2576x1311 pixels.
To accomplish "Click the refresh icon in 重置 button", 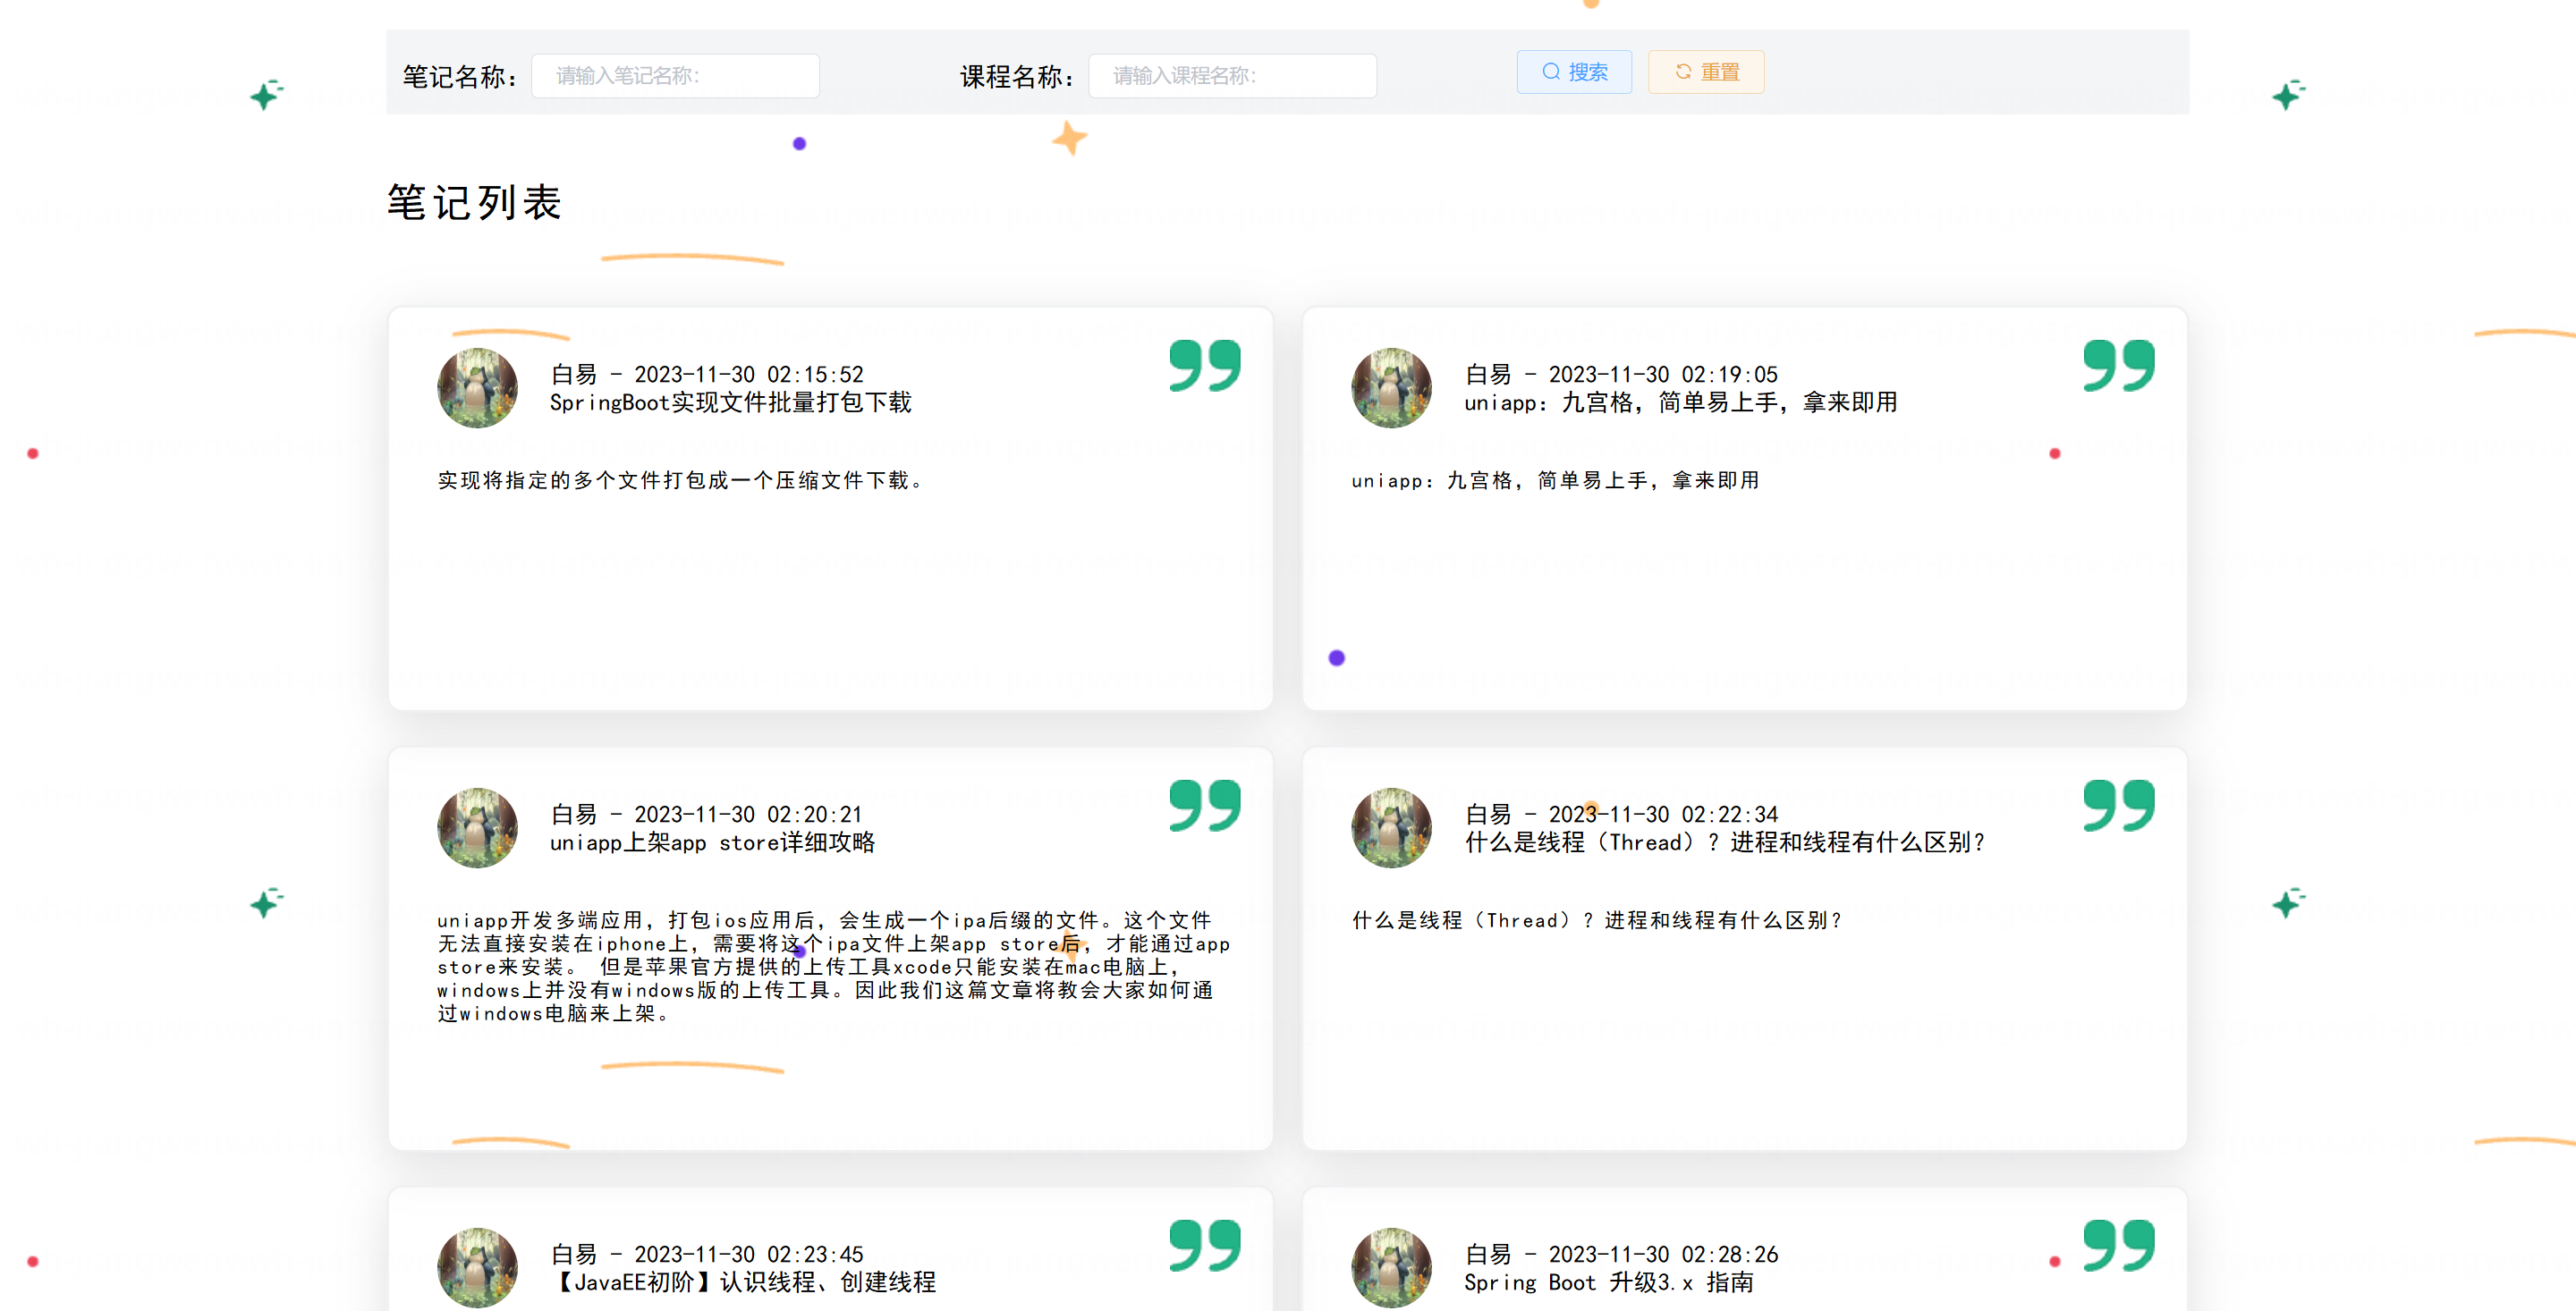I will click(x=1684, y=72).
